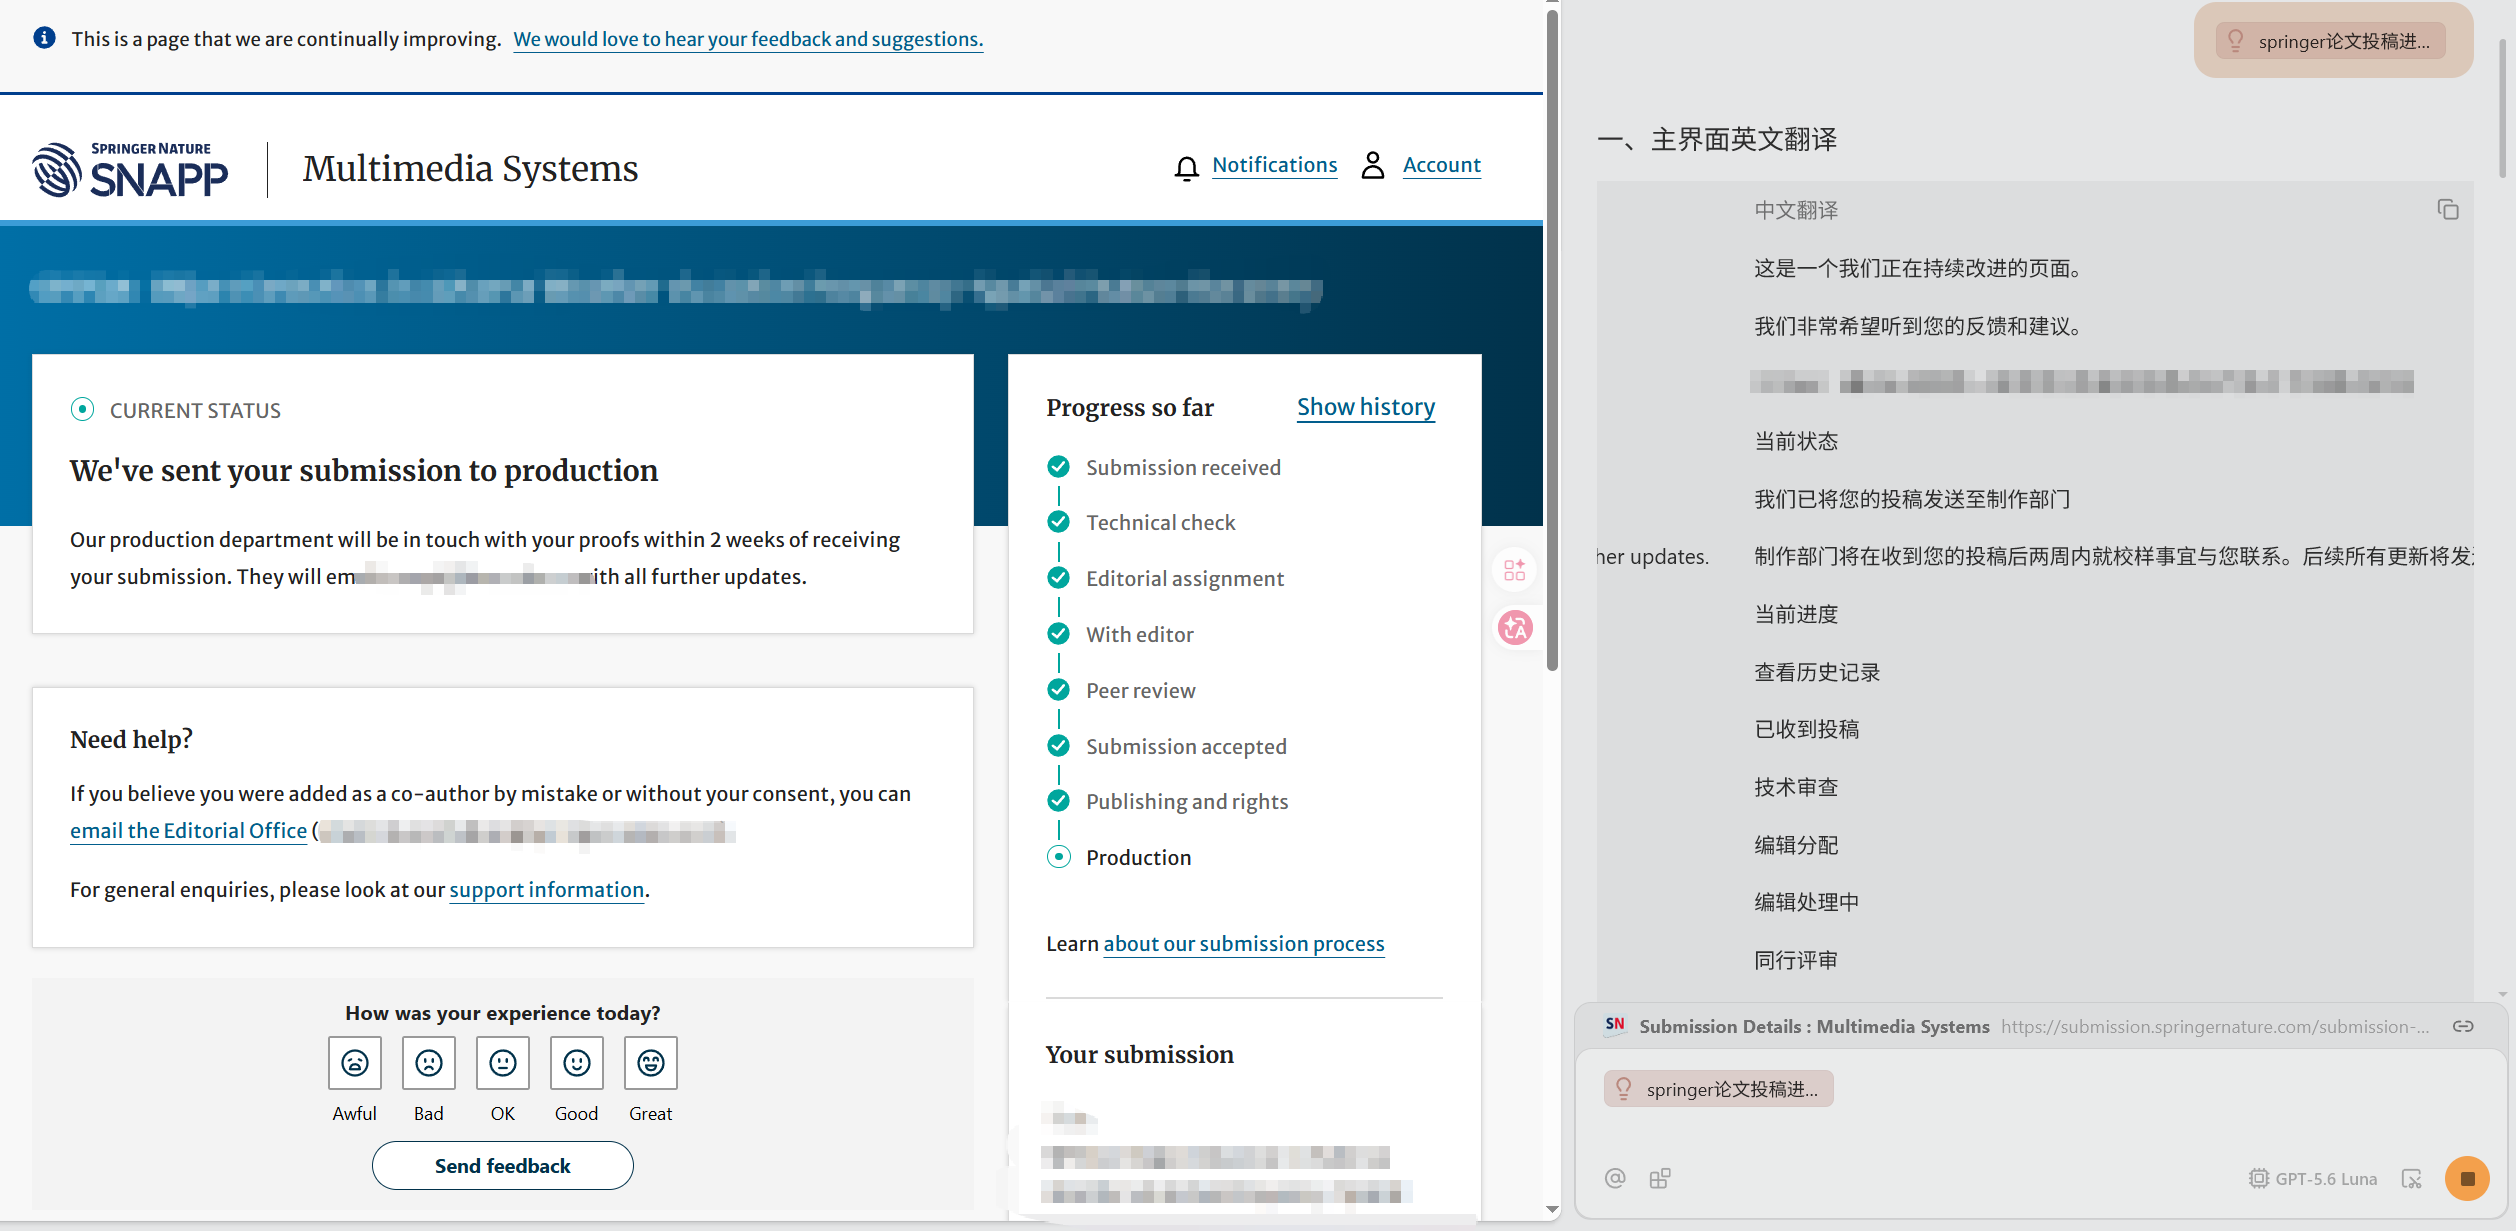Click the springer prompt chip at top right
Image resolution: width=2516 pixels, height=1231 pixels.
(2333, 41)
